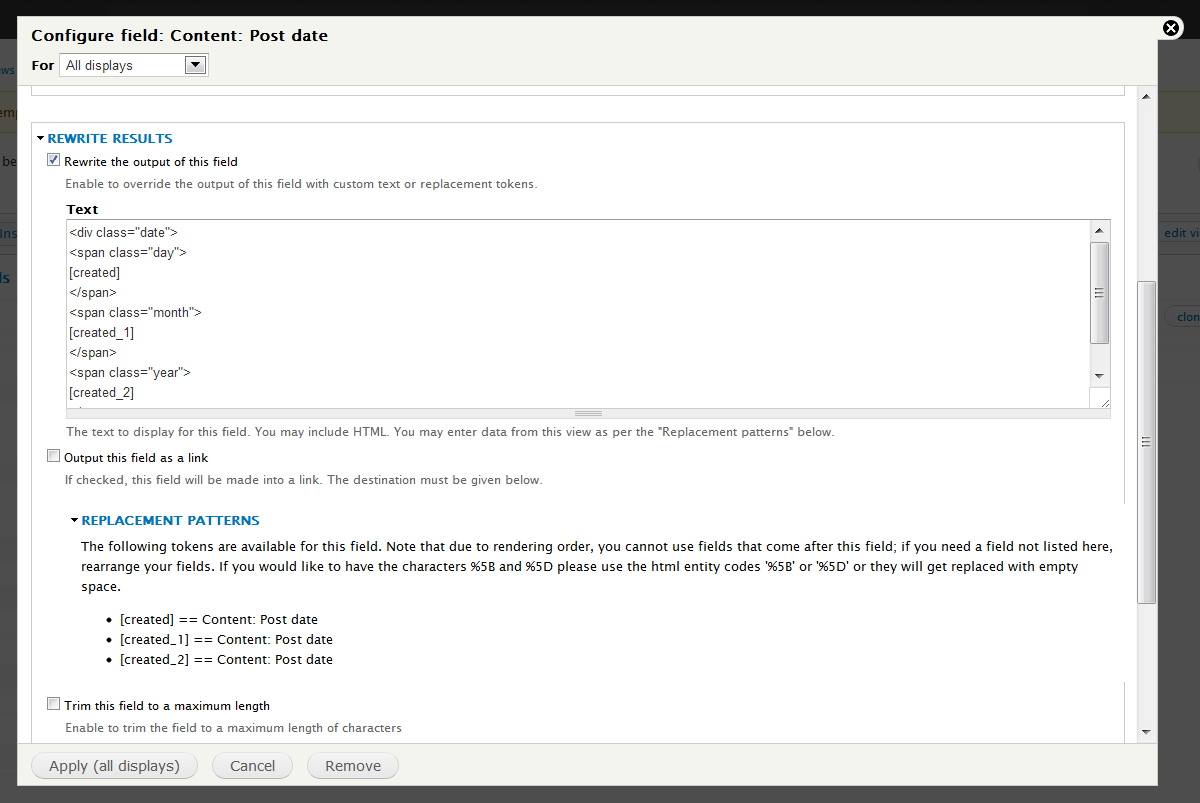Click the [created_1] == Content: Post date token
Viewport: 1200px width, 803px height.
click(226, 640)
